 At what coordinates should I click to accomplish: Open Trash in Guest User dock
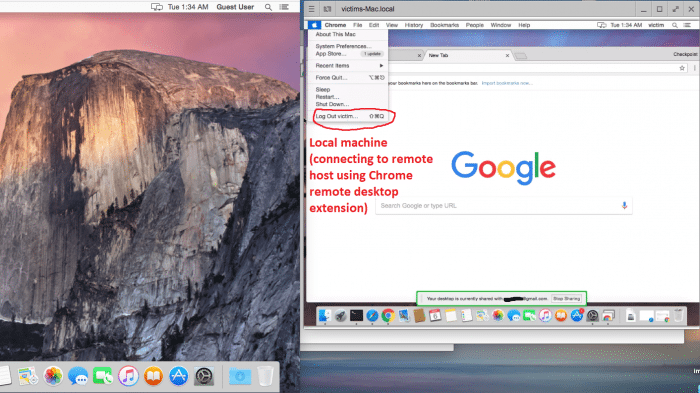[x=265, y=376]
